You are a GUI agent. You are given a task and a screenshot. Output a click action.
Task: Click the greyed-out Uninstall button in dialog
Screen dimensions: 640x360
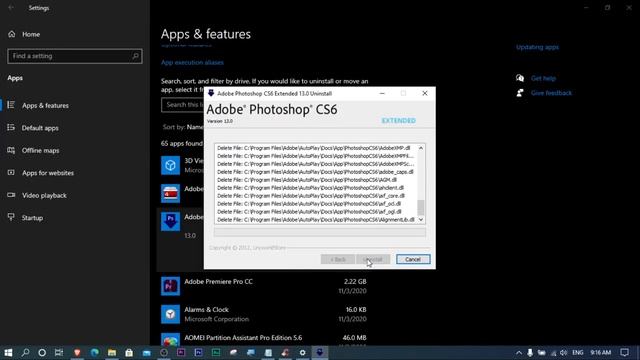pos(373,259)
